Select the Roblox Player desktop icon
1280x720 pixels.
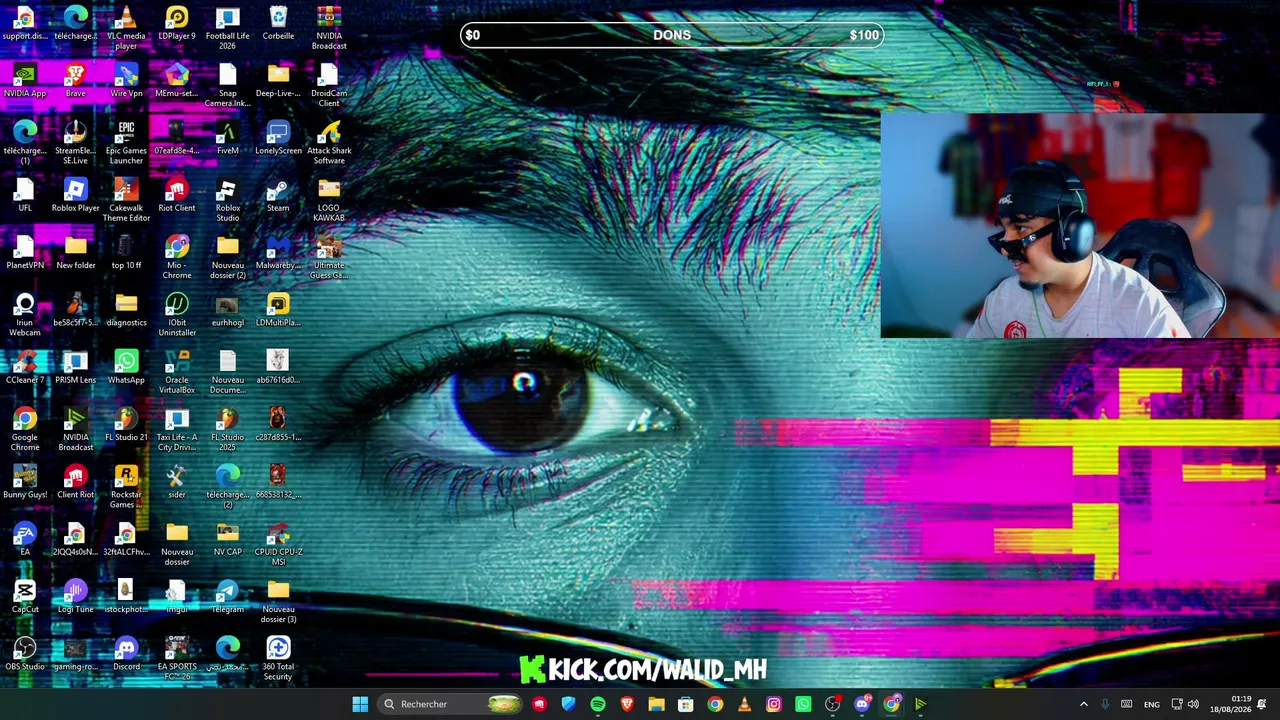pyautogui.click(x=76, y=195)
